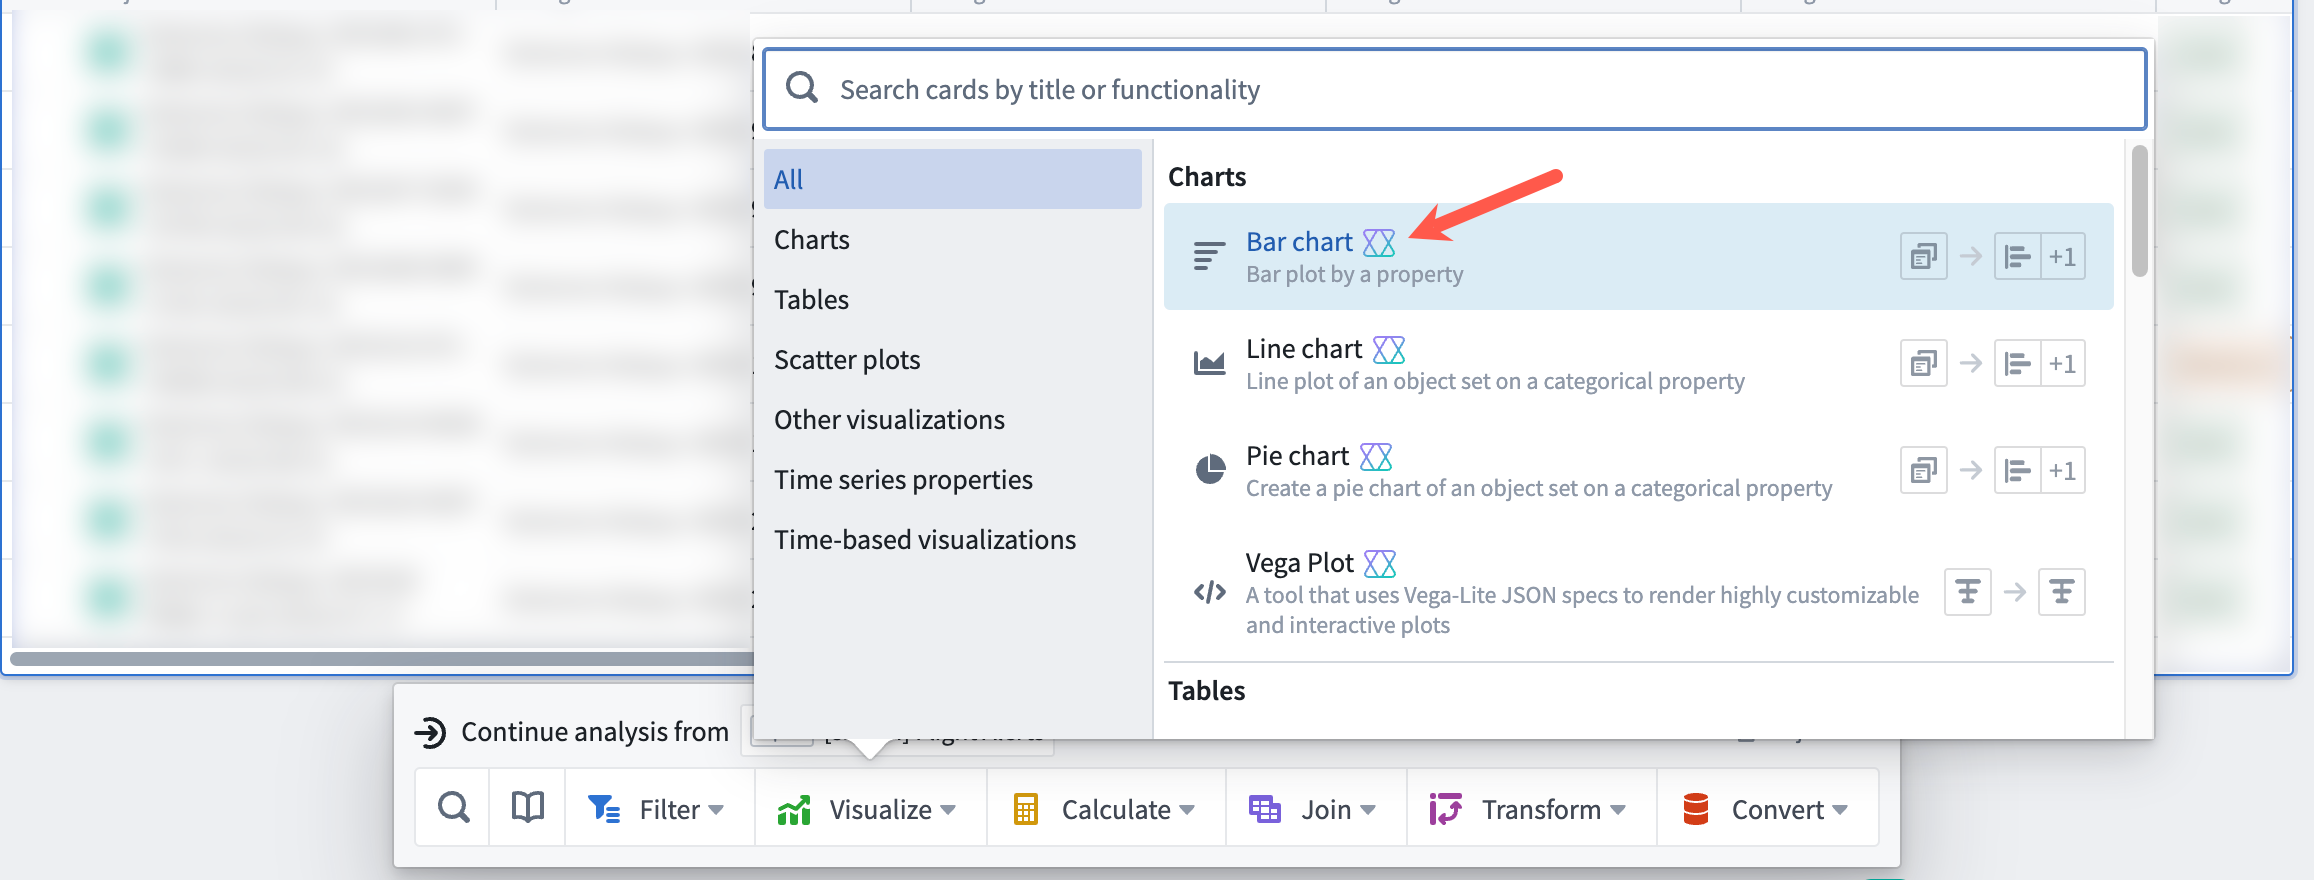Open the Calculate dropdown
Viewport: 2314px width, 880px height.
1106,808
